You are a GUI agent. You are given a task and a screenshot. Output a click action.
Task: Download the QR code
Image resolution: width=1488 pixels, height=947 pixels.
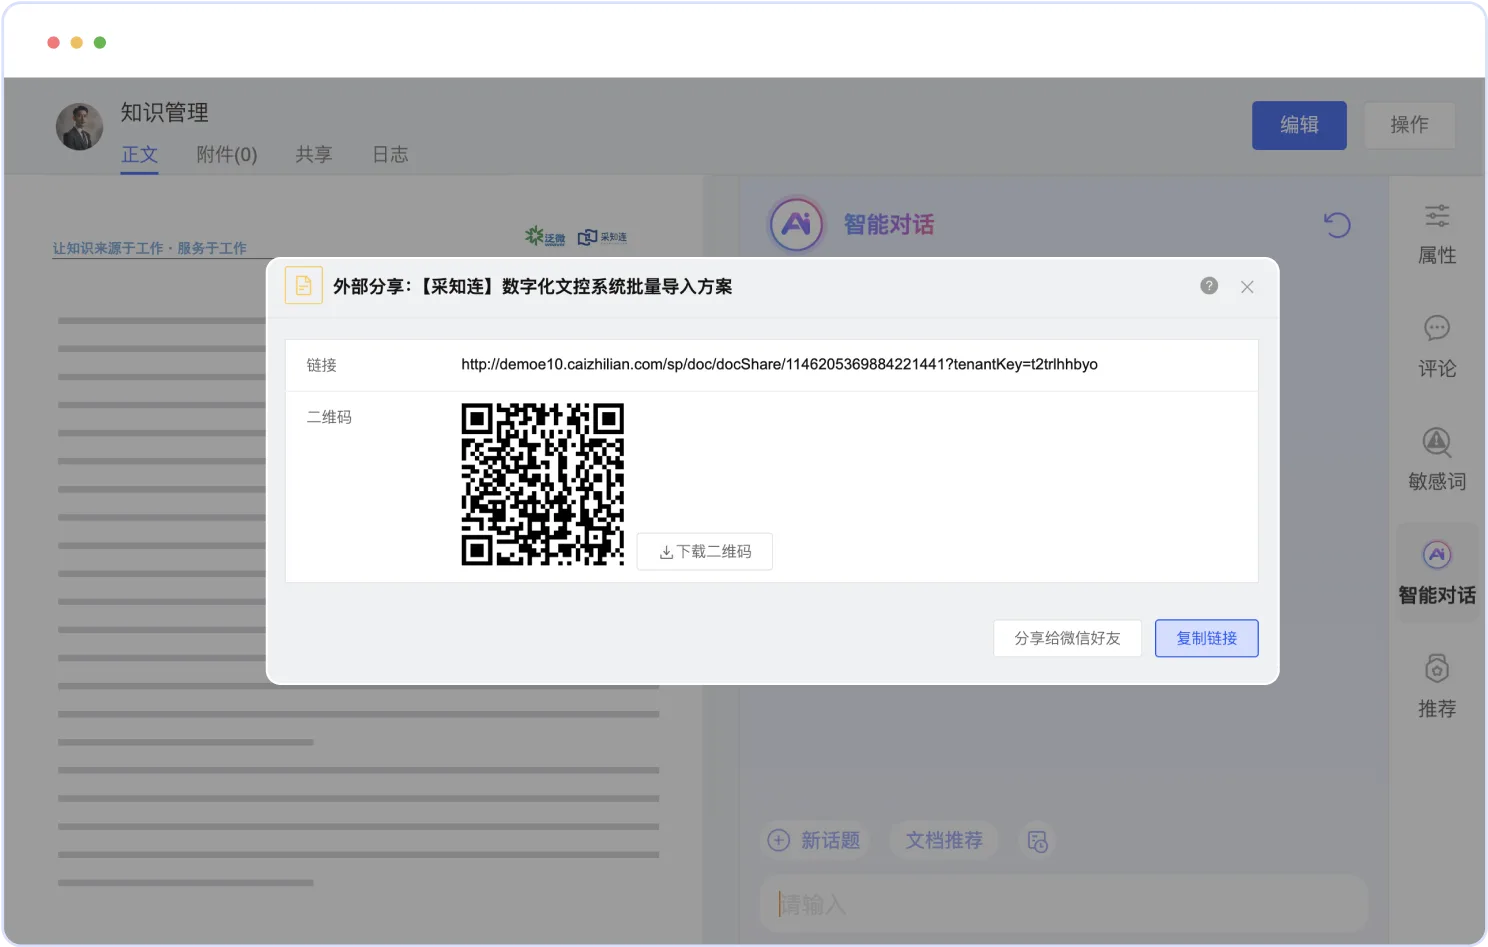705,551
